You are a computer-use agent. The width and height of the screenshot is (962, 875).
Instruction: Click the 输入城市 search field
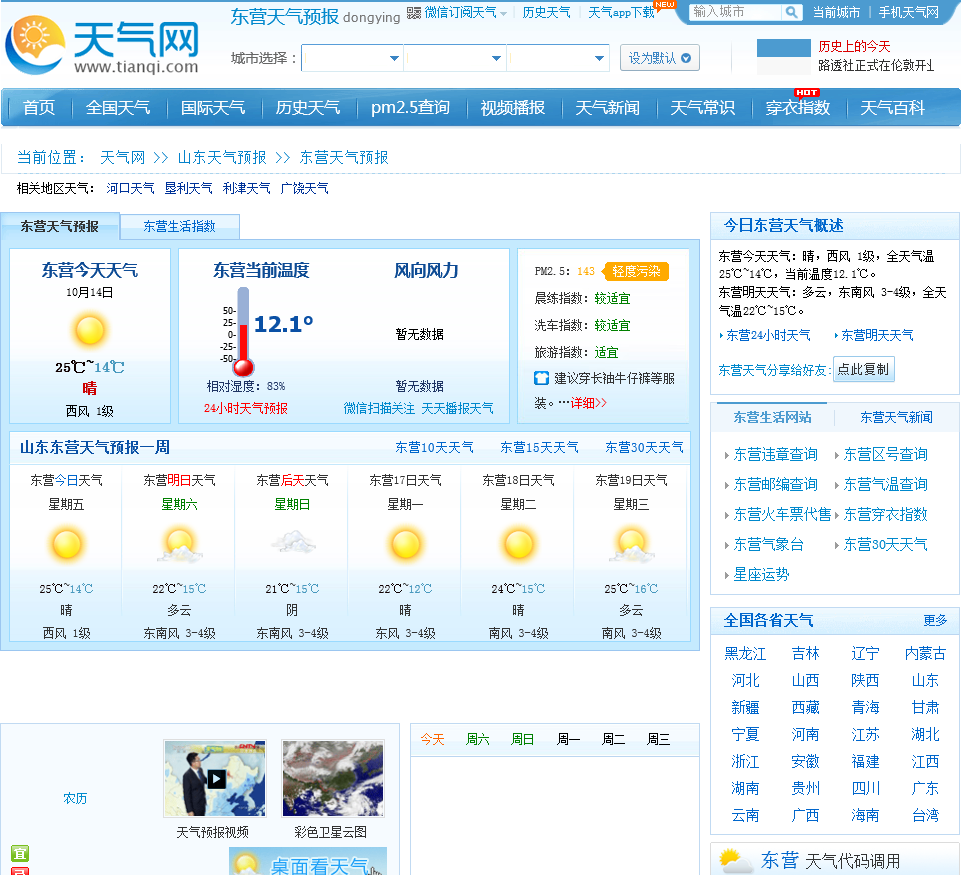click(x=734, y=12)
